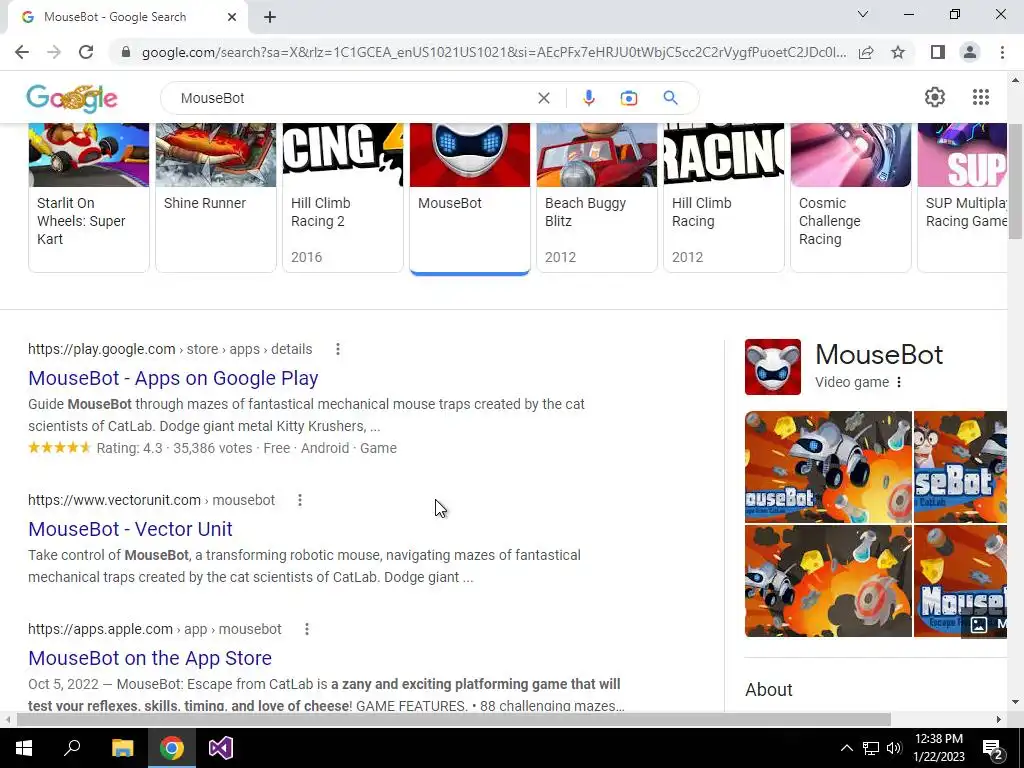Click the apps.apple.com URL text
Image resolution: width=1024 pixels, height=768 pixels.
[100, 630]
